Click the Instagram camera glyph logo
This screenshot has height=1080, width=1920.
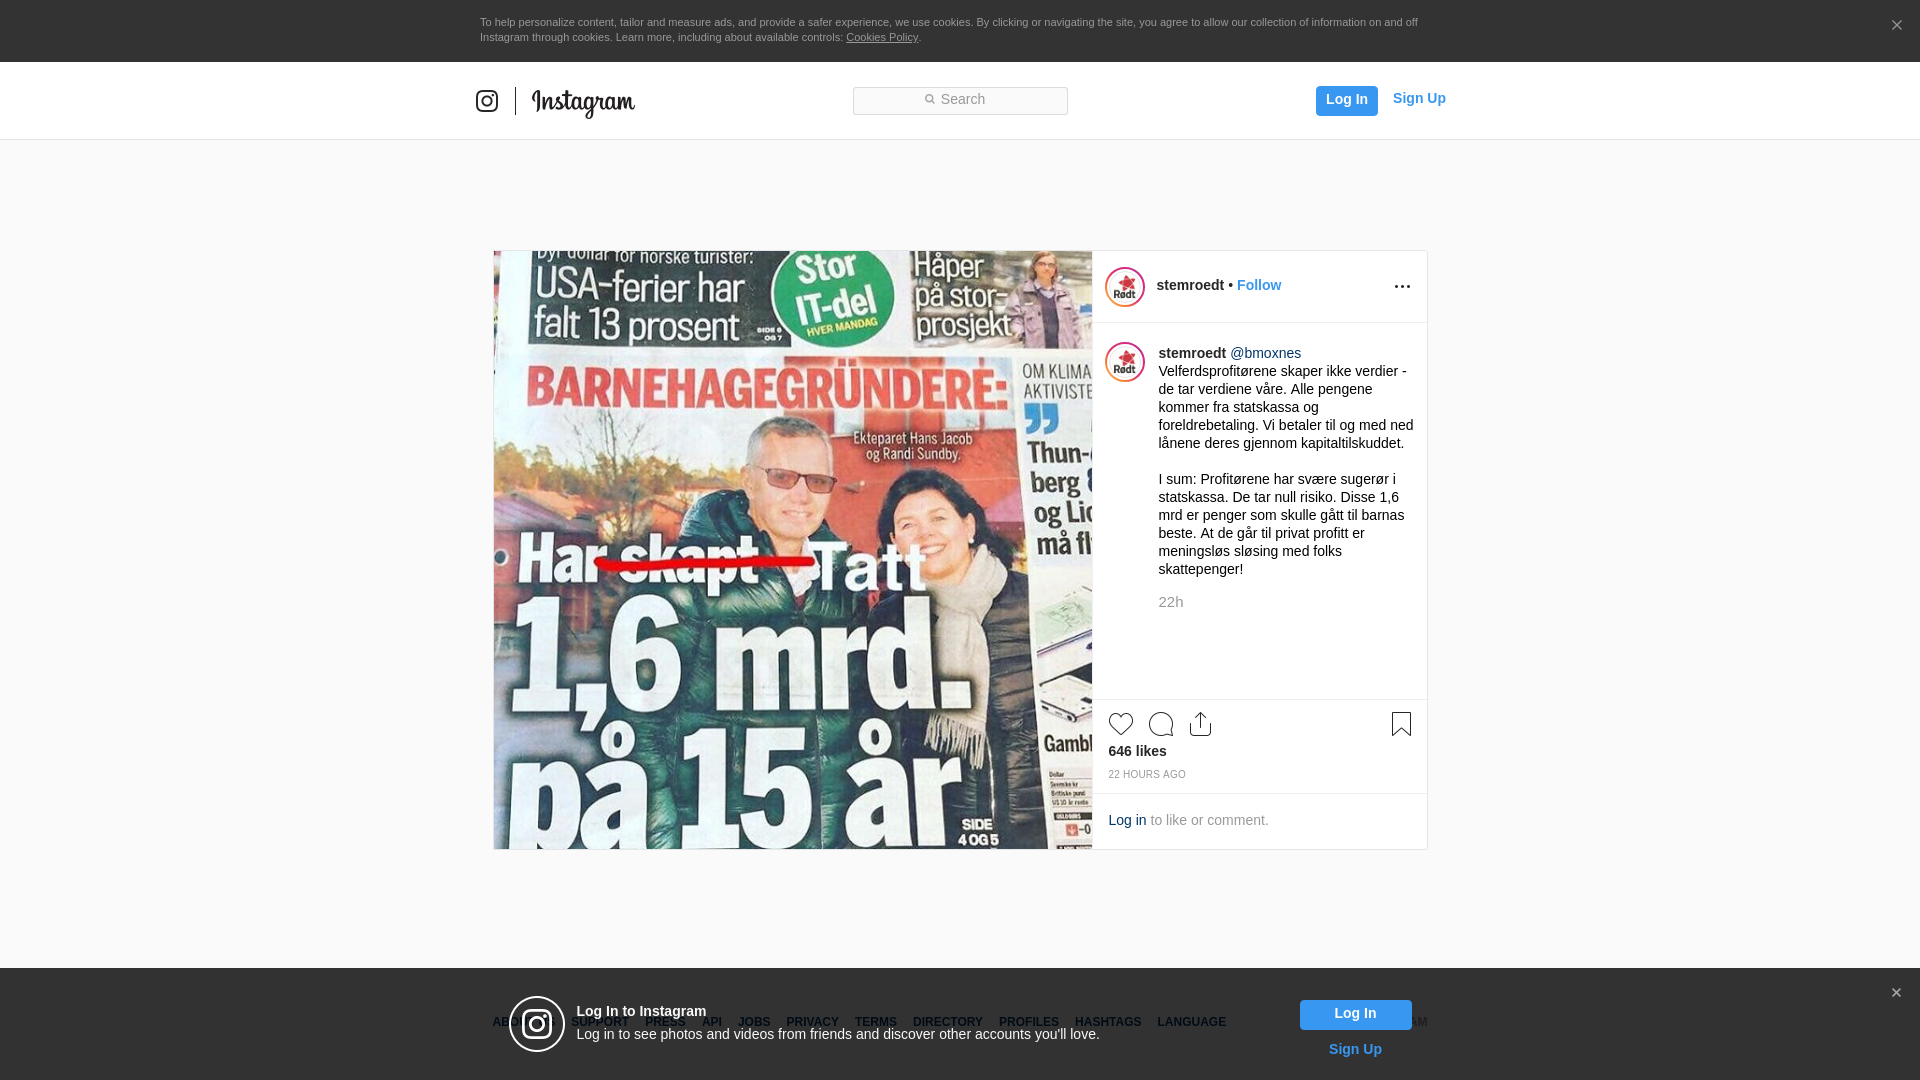(x=487, y=101)
